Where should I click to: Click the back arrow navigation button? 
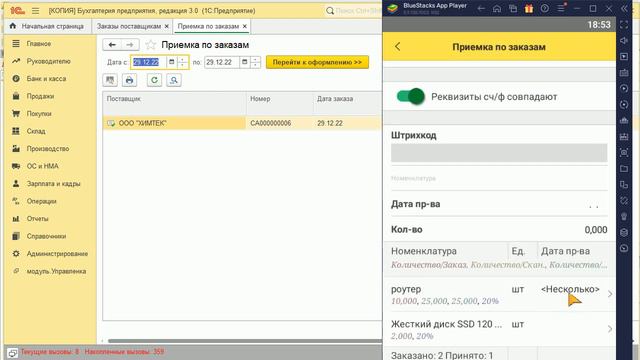pos(112,44)
